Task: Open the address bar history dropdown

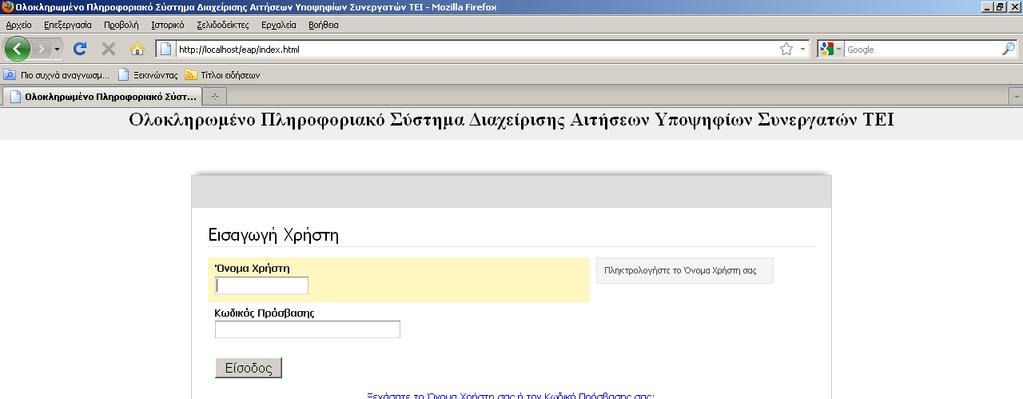Action: 802,49
